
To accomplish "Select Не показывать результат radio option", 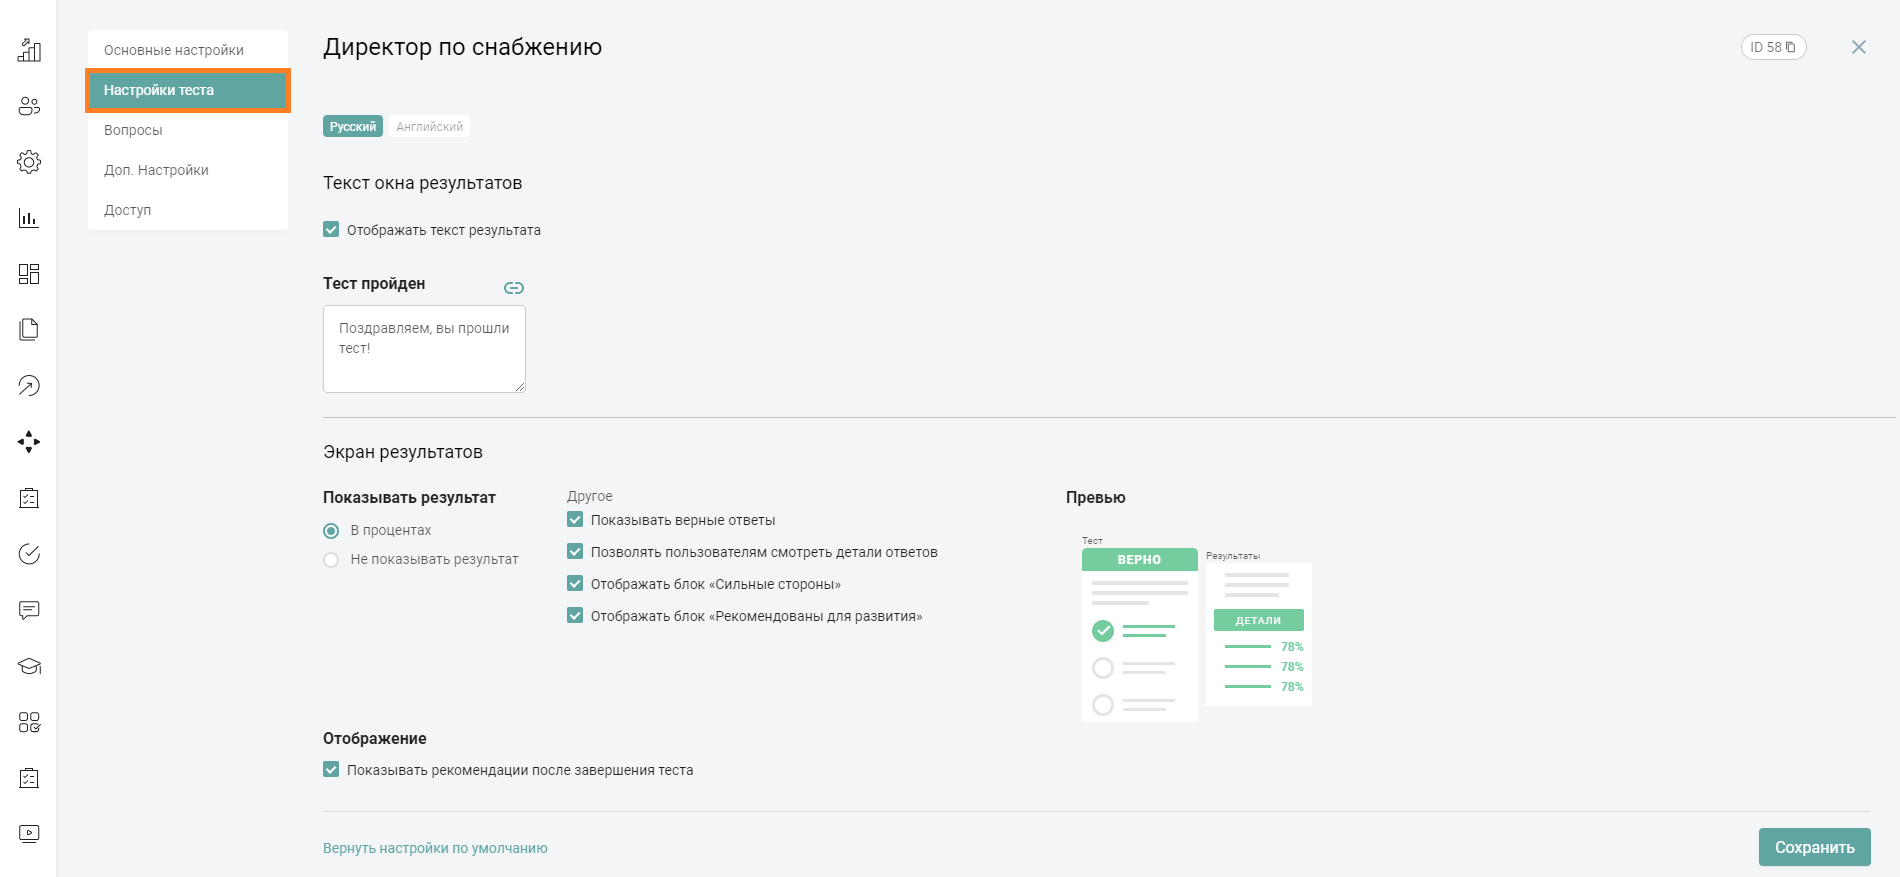I will click(331, 560).
